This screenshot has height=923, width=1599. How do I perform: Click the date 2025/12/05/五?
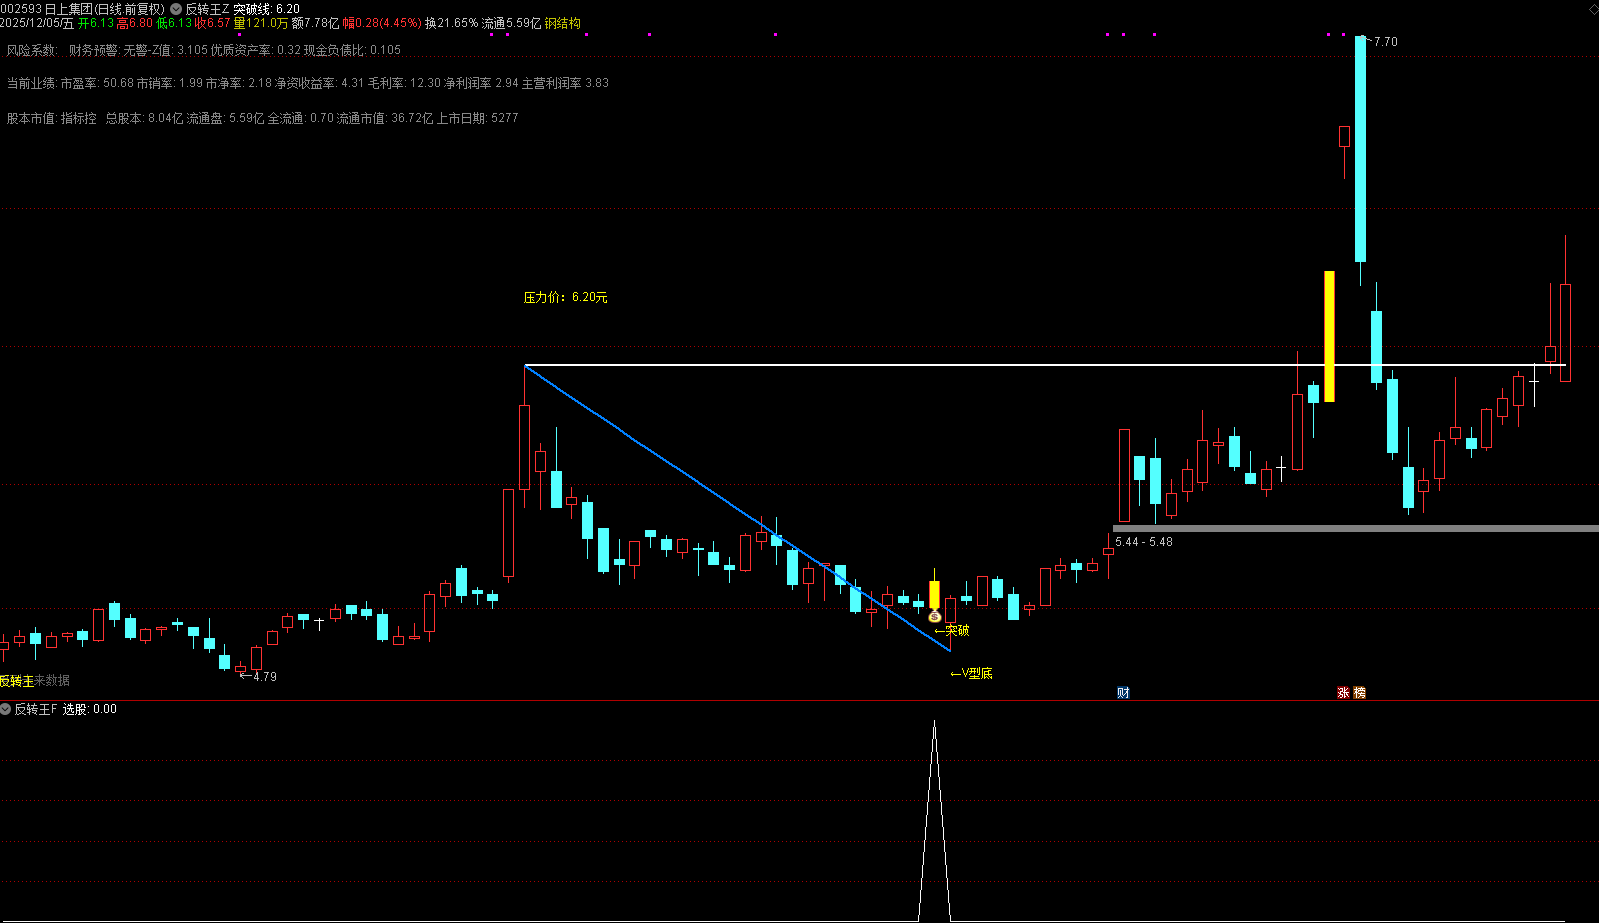(37, 23)
